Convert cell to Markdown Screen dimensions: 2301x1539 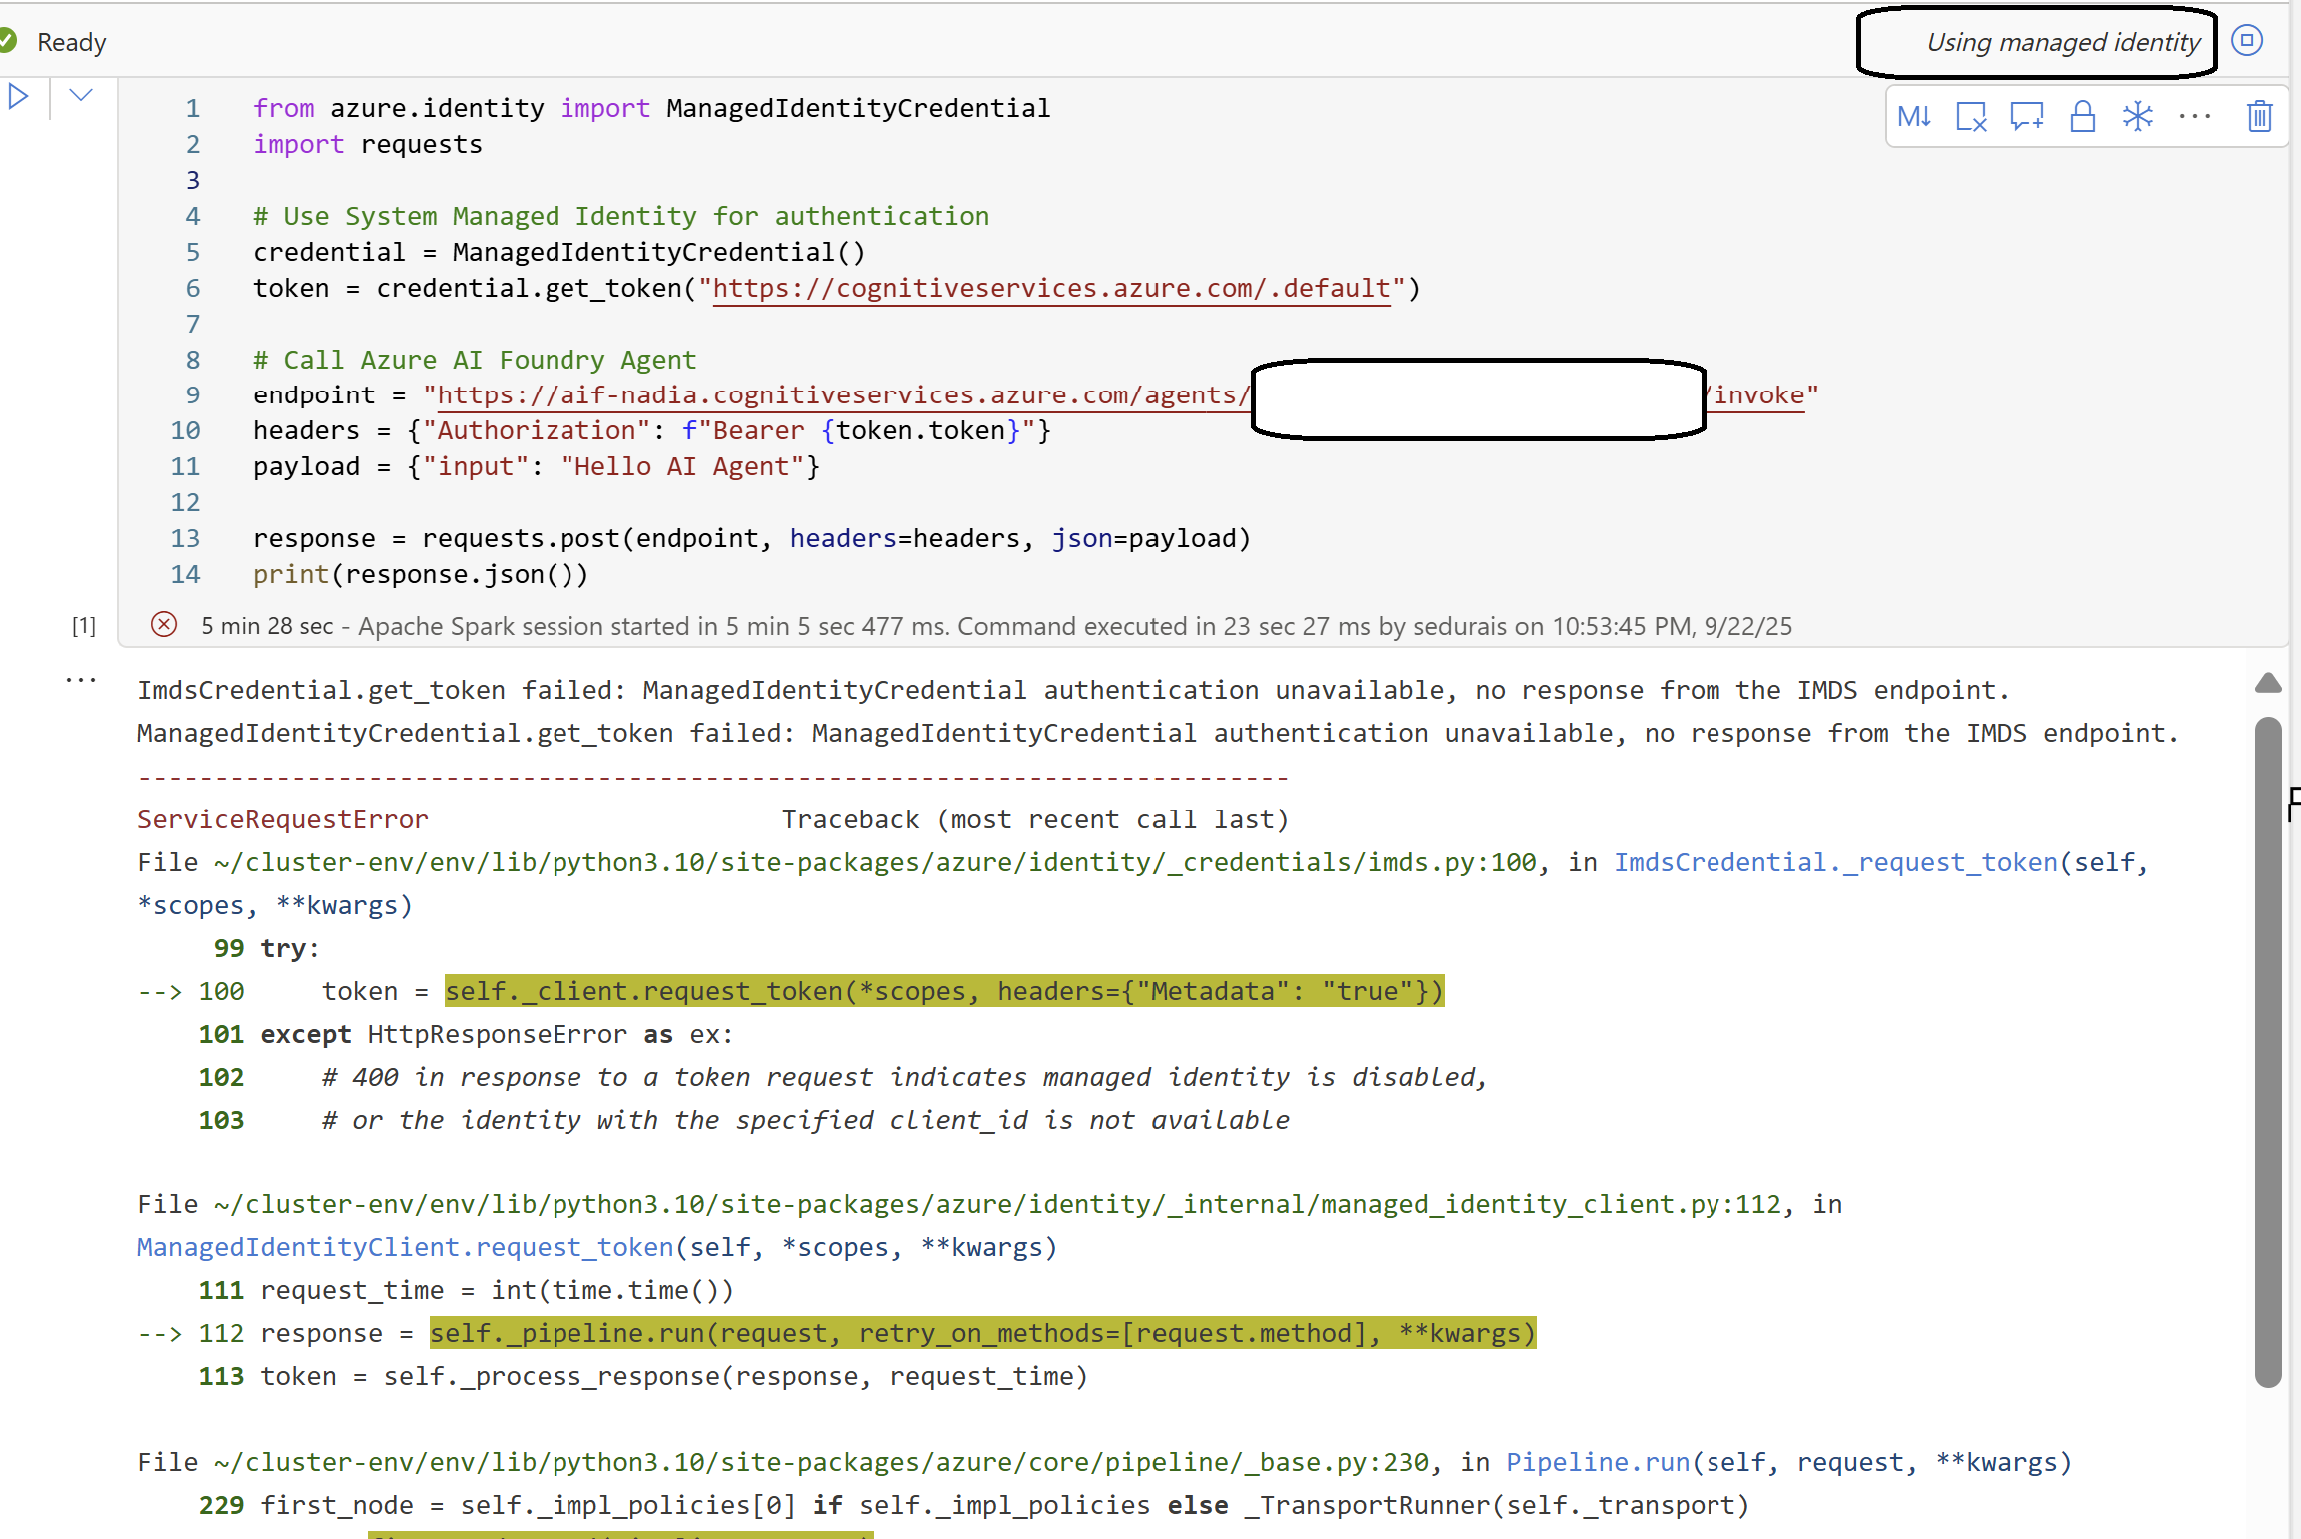tap(1914, 117)
